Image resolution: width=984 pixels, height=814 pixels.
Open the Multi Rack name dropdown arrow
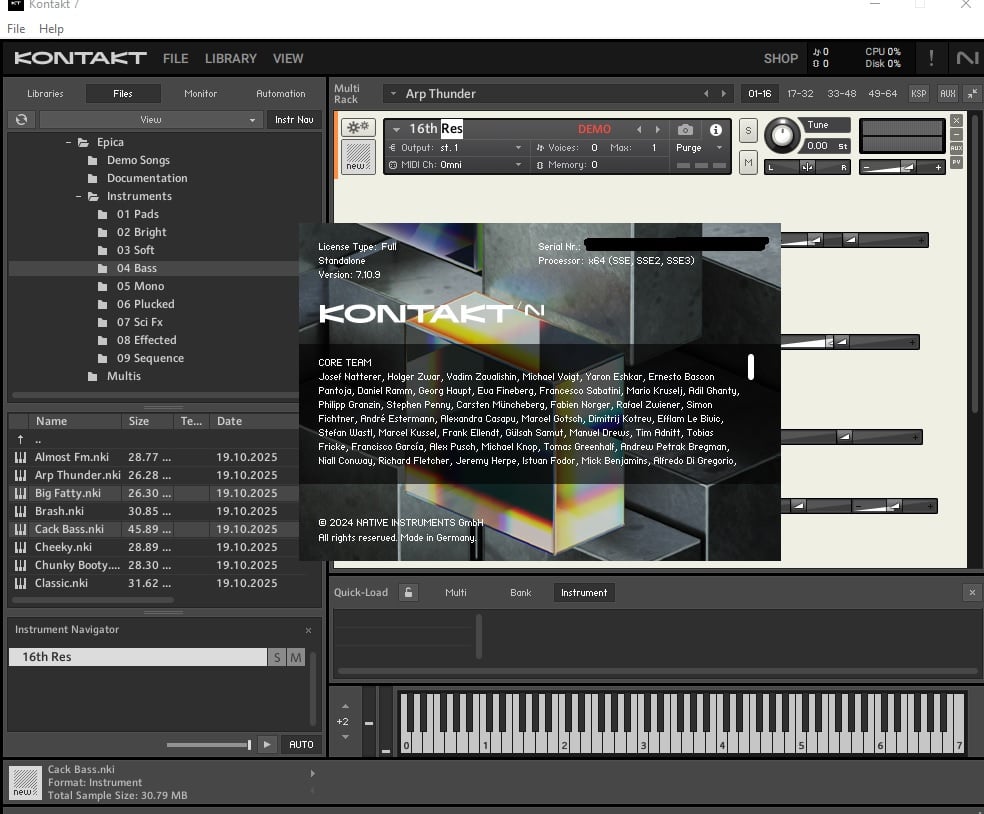tap(393, 94)
